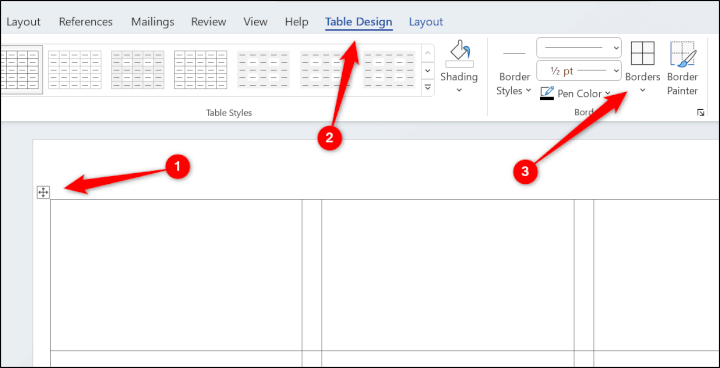This screenshot has height=368, width=720.
Task: Click the Borders grid icon
Action: (643, 53)
